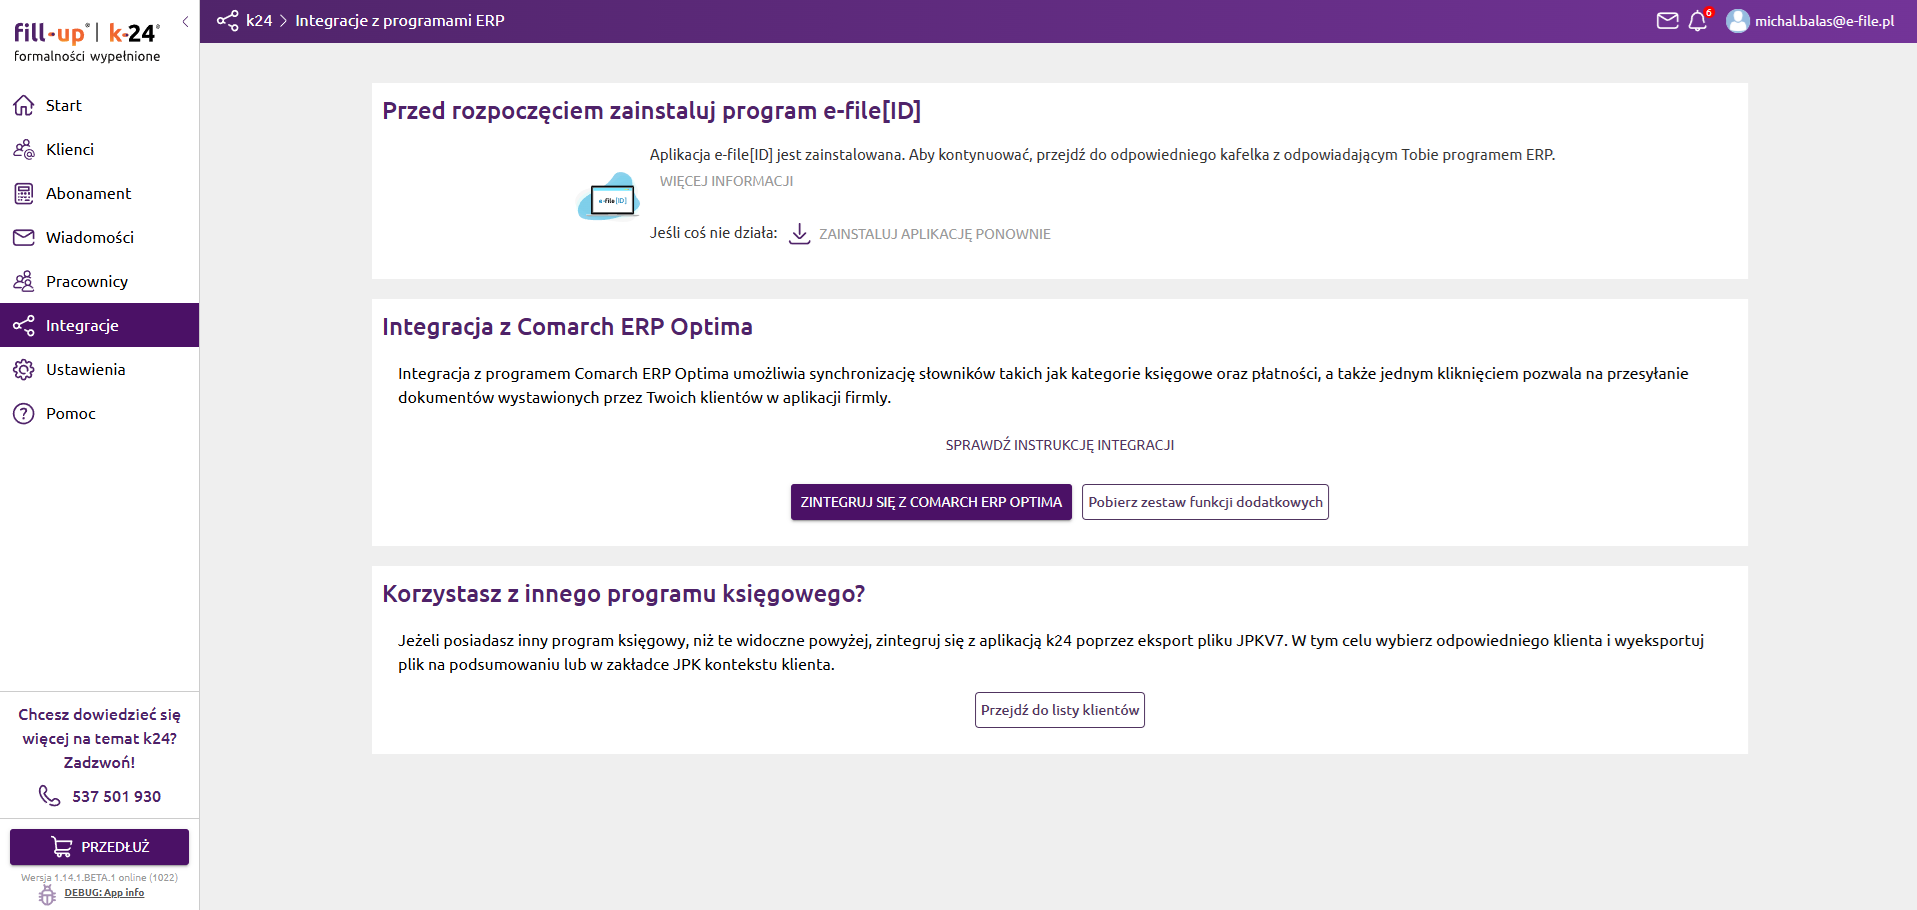This screenshot has height=910, width=1917.
Task: Click the breadcrumb share icon in header
Action: point(228,20)
